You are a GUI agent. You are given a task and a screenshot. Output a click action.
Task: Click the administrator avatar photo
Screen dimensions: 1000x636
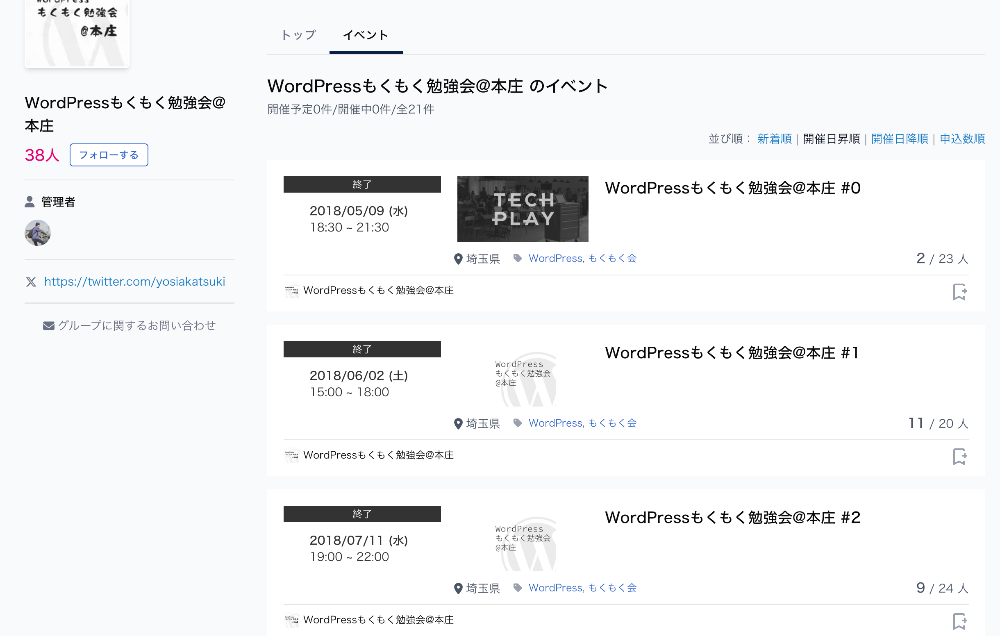38,233
